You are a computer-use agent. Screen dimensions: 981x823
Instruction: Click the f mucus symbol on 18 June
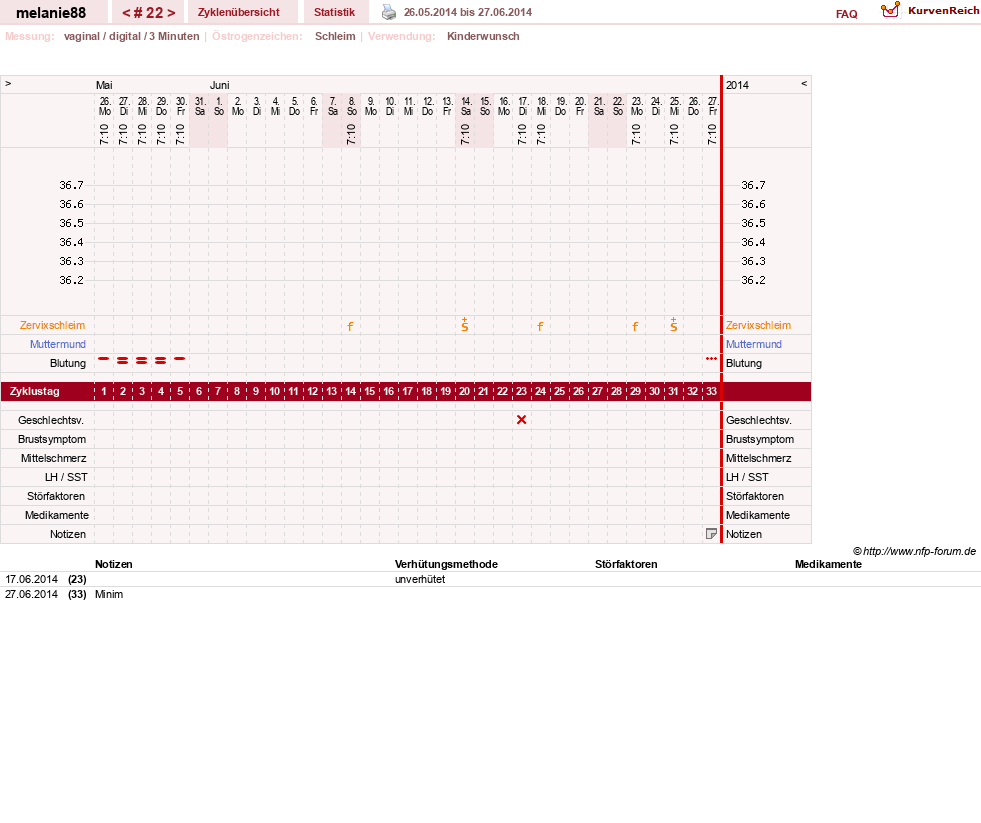click(x=540, y=326)
